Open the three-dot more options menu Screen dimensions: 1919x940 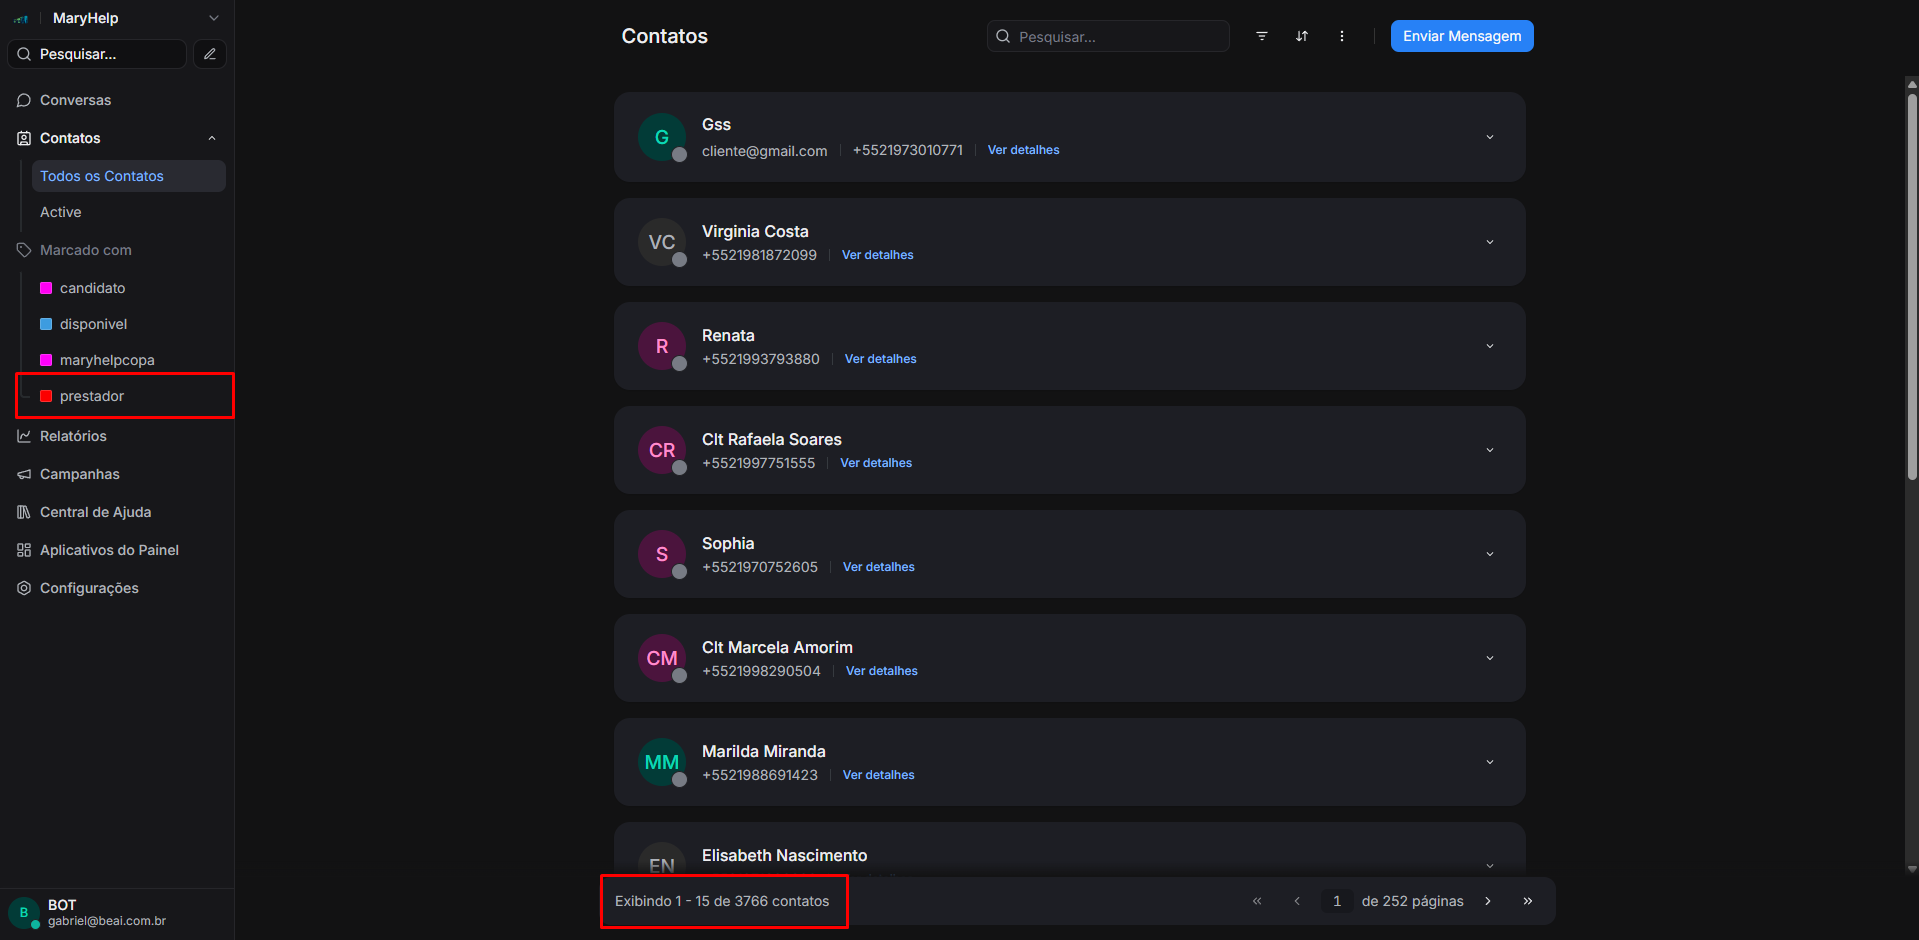(1342, 36)
